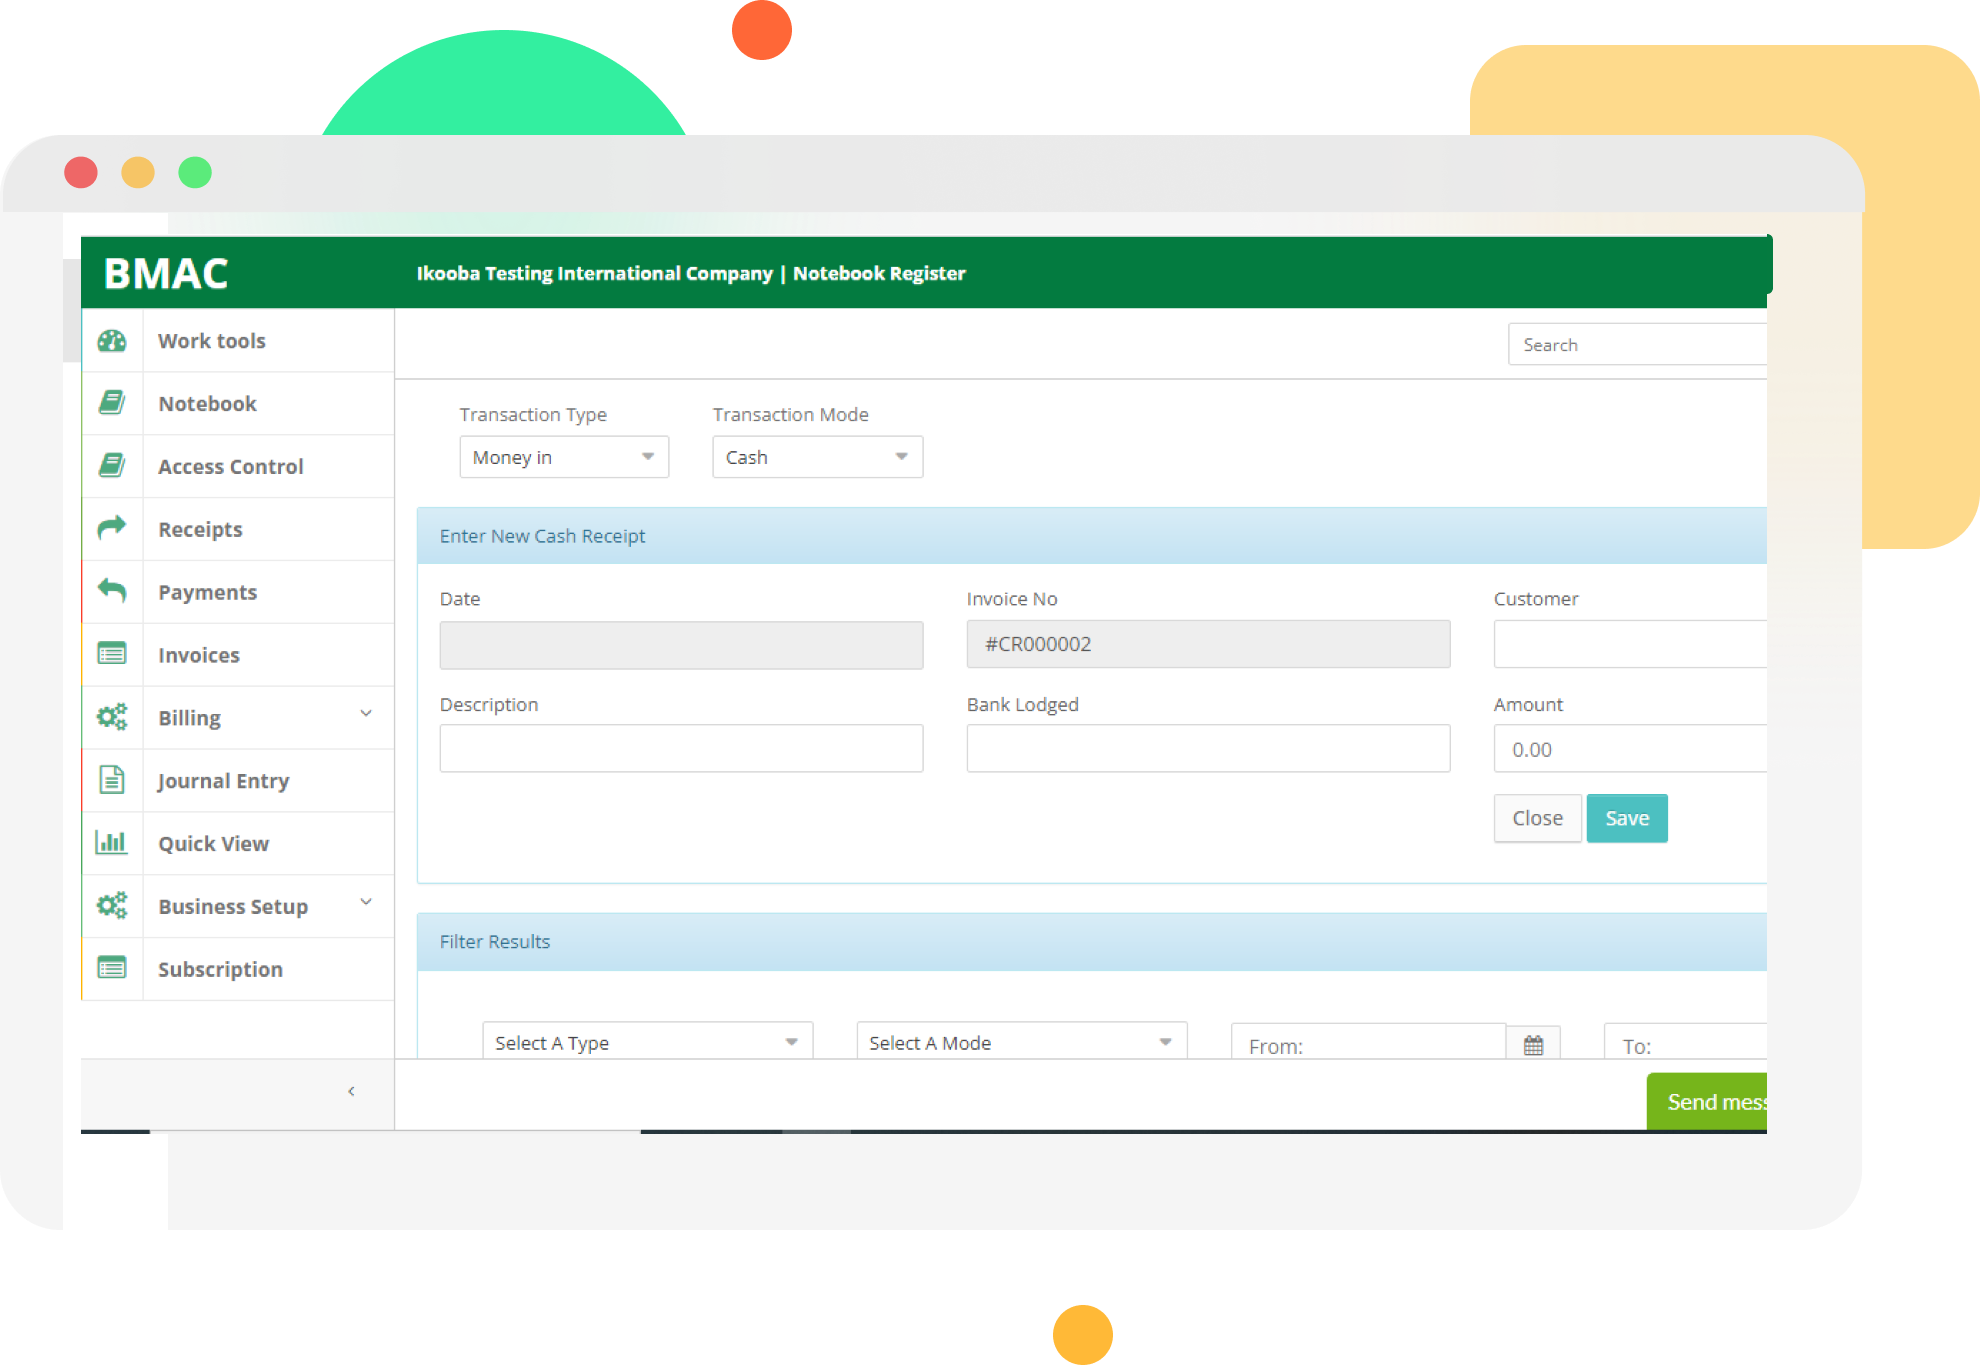Expand the Billing submenu chevron
Image resolution: width=1980 pixels, height=1365 pixels.
[x=366, y=714]
